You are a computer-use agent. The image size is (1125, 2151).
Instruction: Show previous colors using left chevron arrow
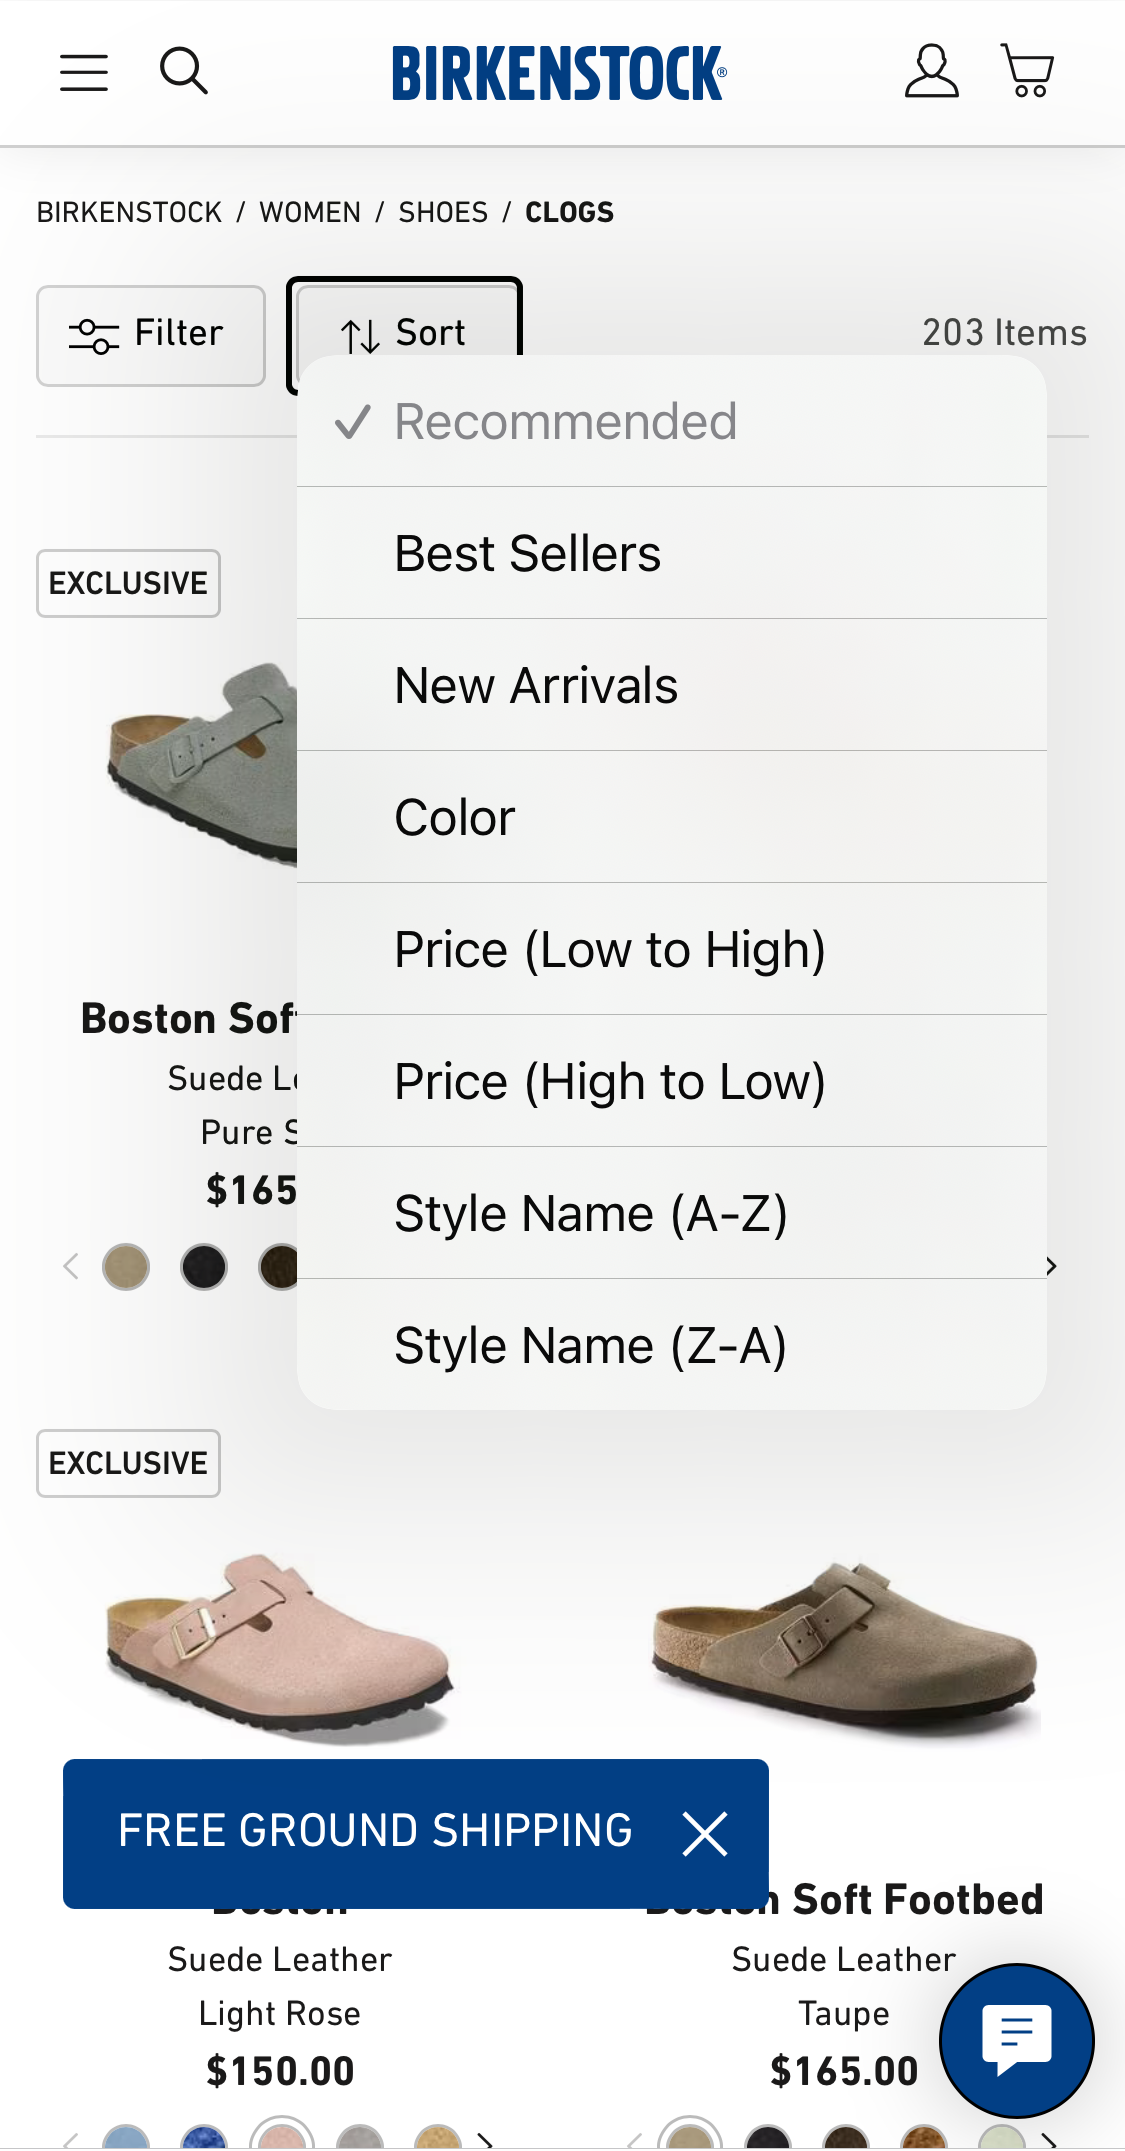69,1266
